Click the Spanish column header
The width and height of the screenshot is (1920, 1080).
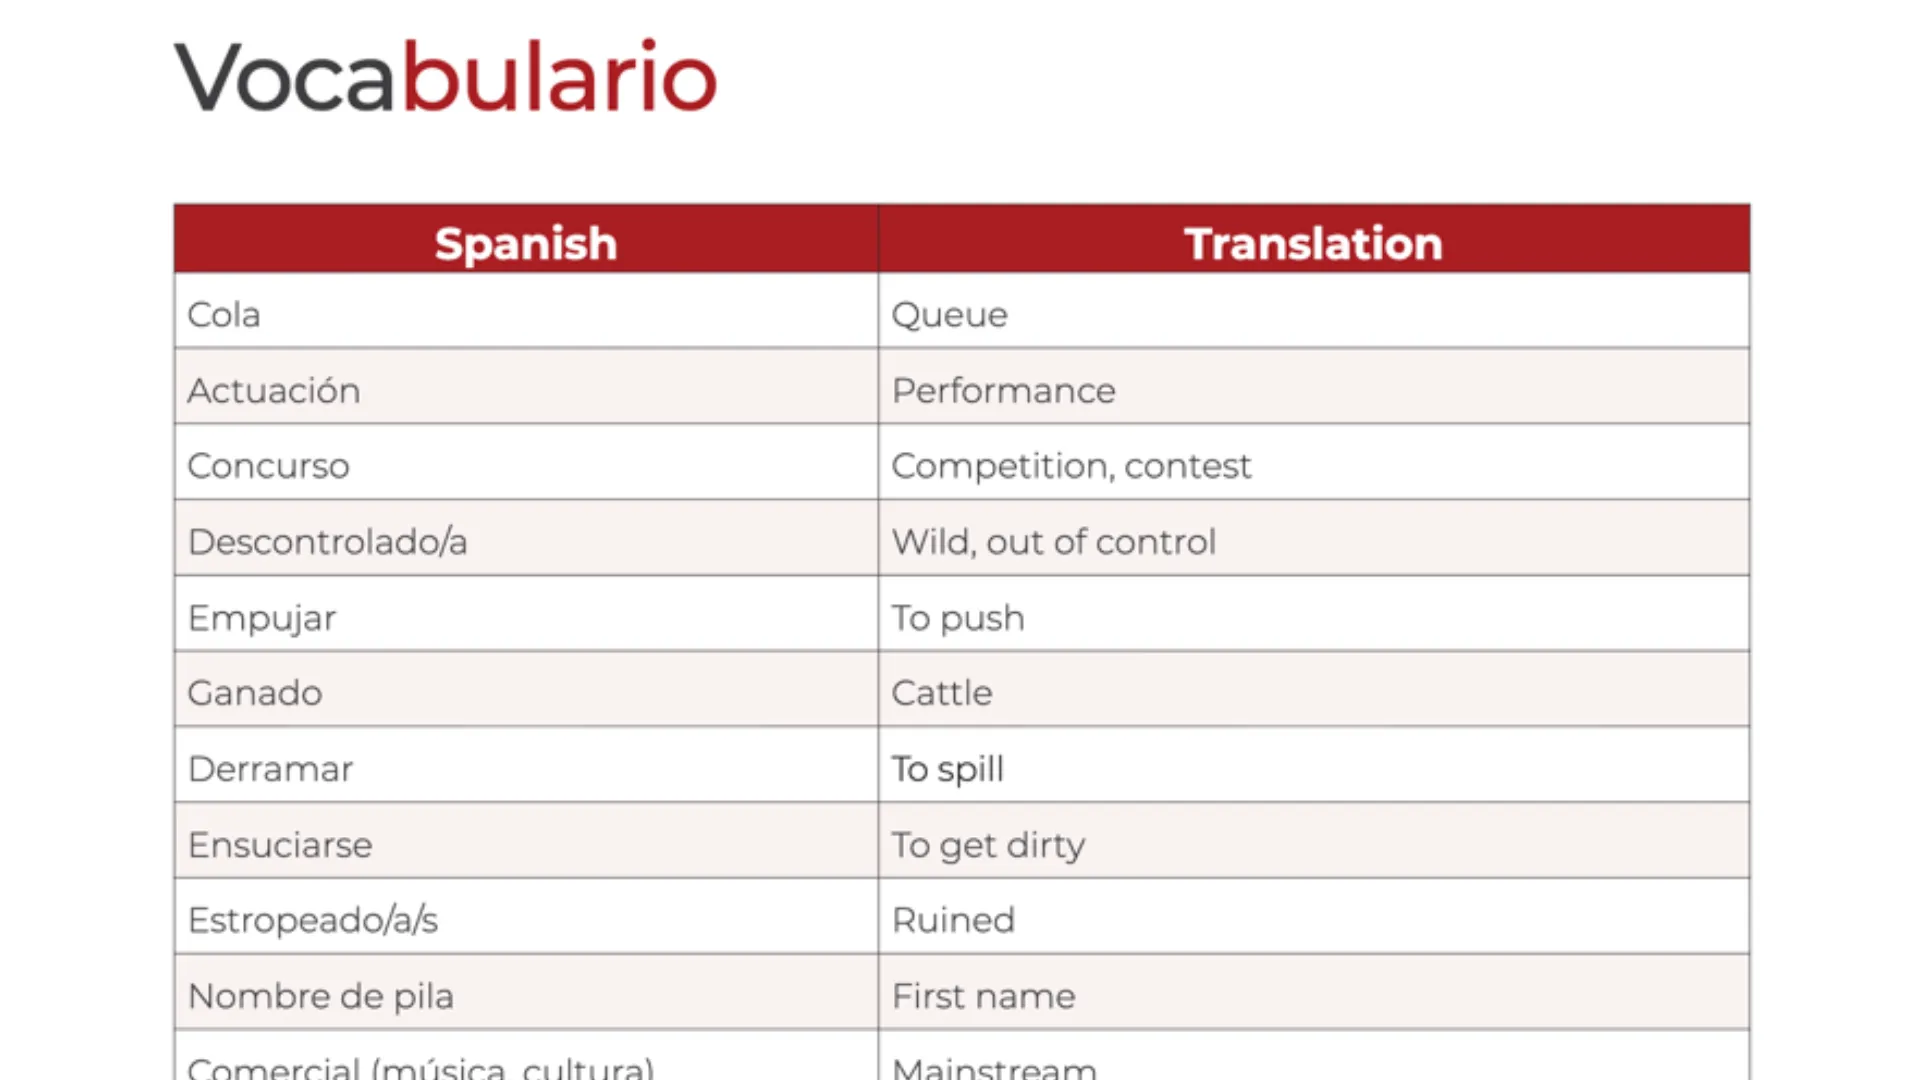(x=525, y=243)
